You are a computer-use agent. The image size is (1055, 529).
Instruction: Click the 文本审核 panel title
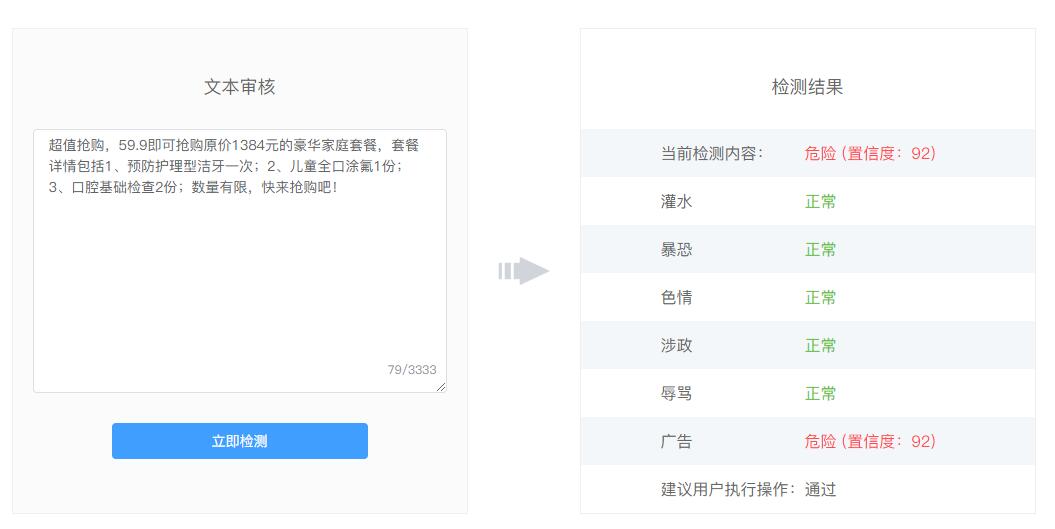[x=239, y=87]
